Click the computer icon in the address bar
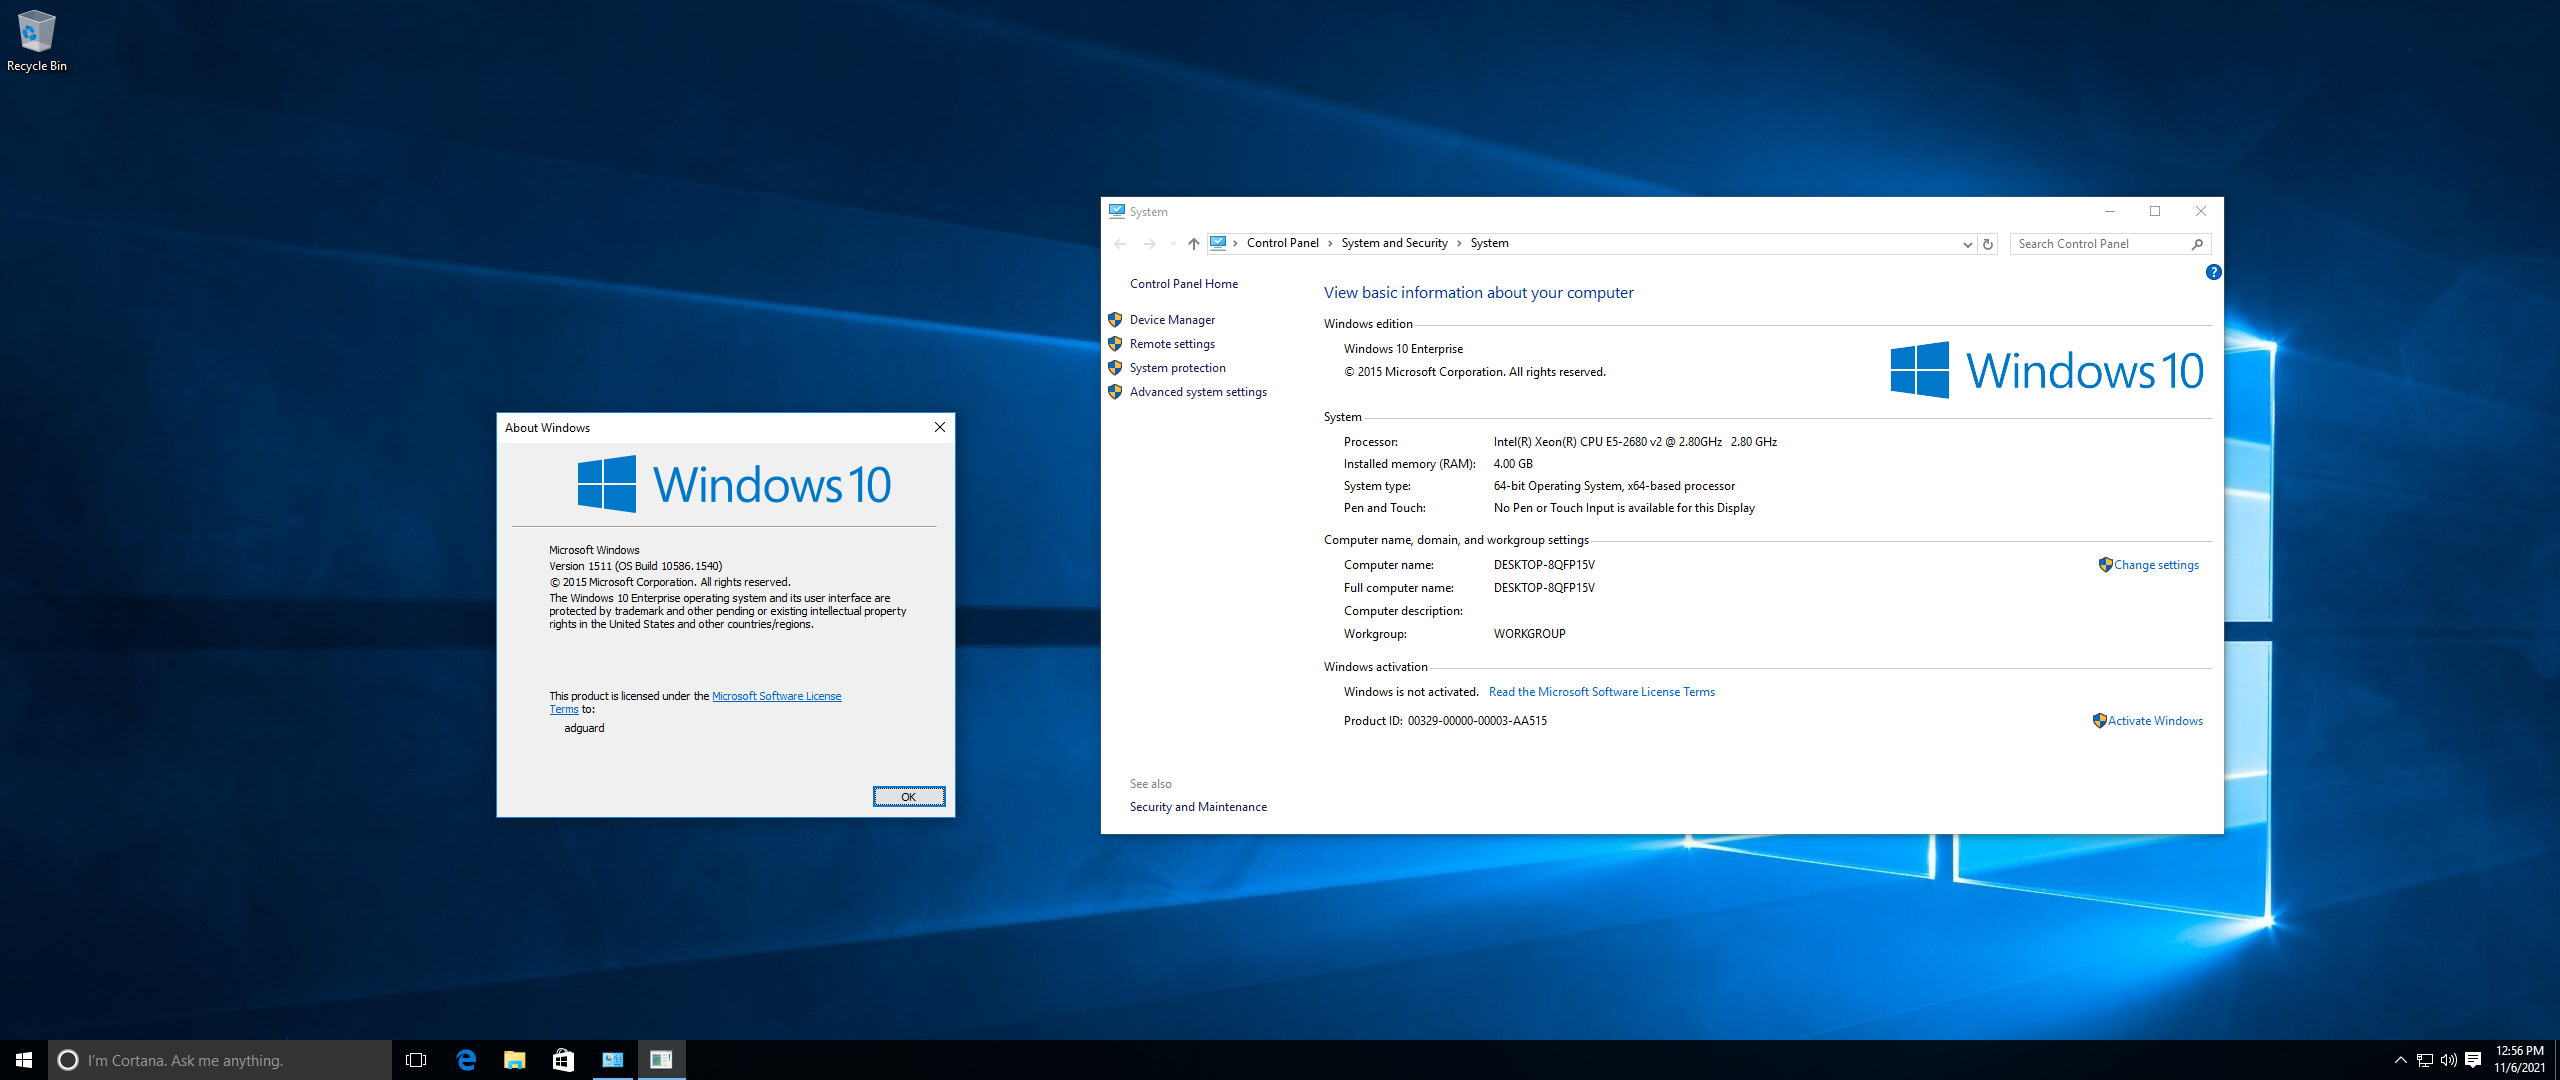This screenshot has height=1080, width=2560. pyautogui.click(x=1218, y=243)
